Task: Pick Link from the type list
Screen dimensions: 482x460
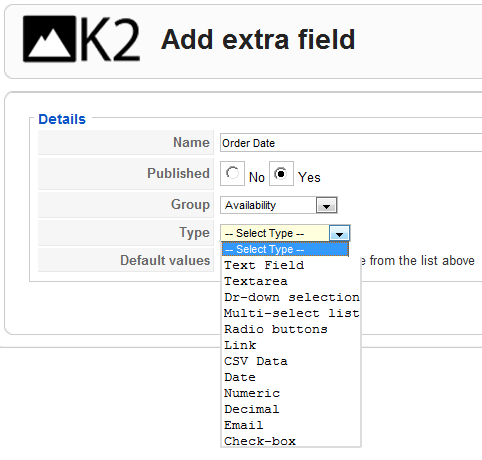Action: coord(291,345)
